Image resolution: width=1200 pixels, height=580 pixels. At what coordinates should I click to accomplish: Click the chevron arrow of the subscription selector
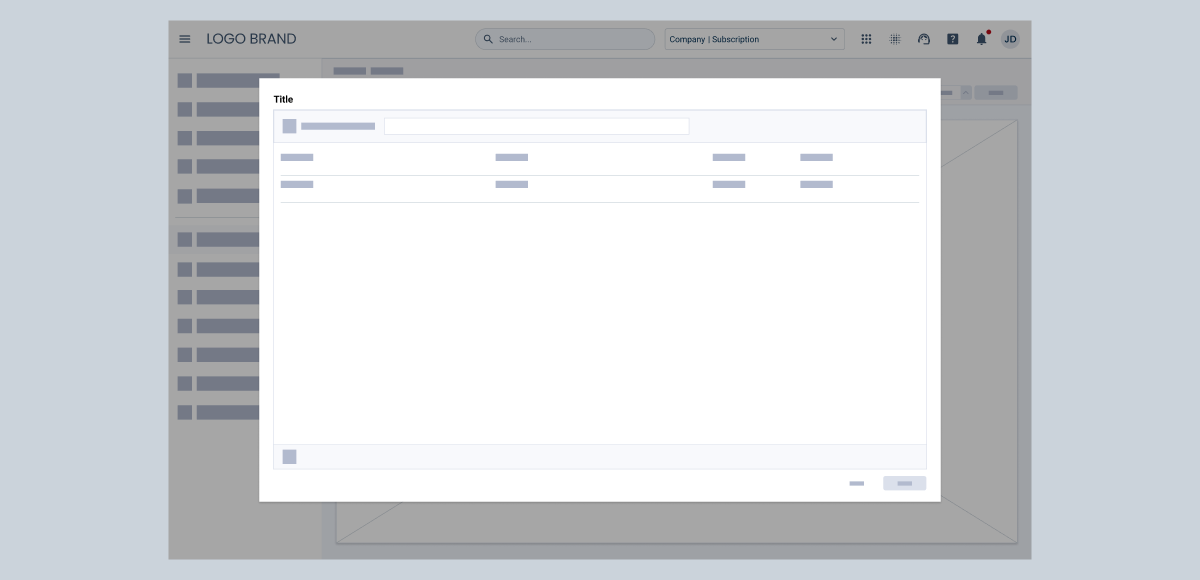[834, 39]
